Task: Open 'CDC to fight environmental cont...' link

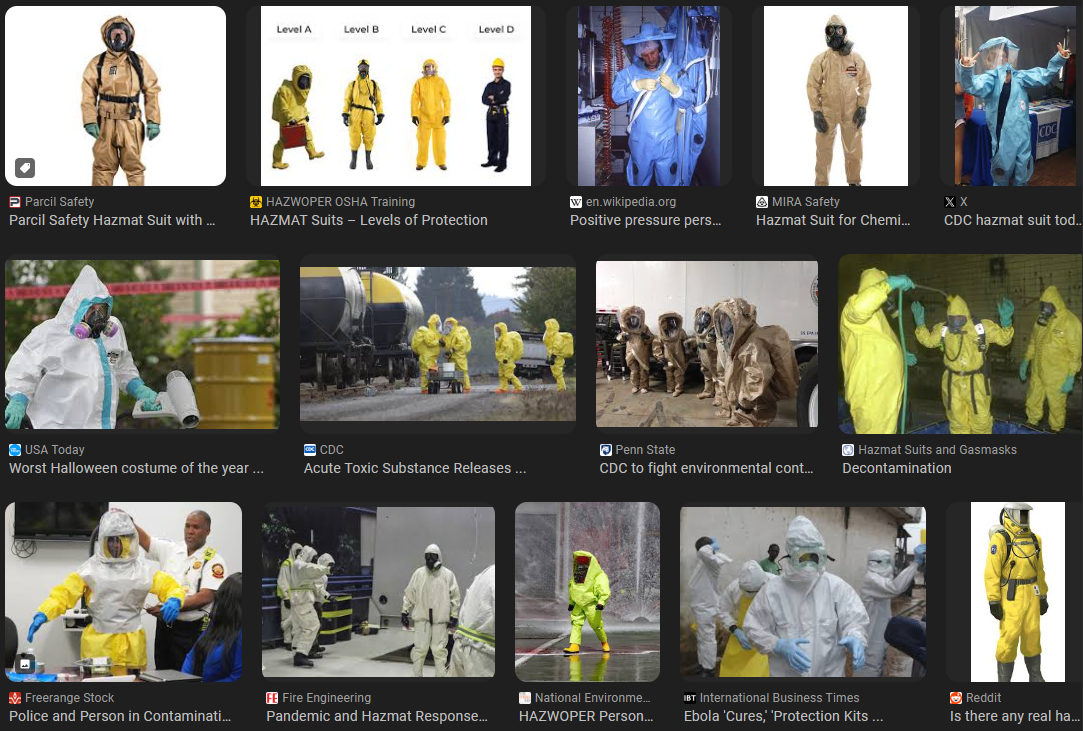Action: [x=707, y=468]
